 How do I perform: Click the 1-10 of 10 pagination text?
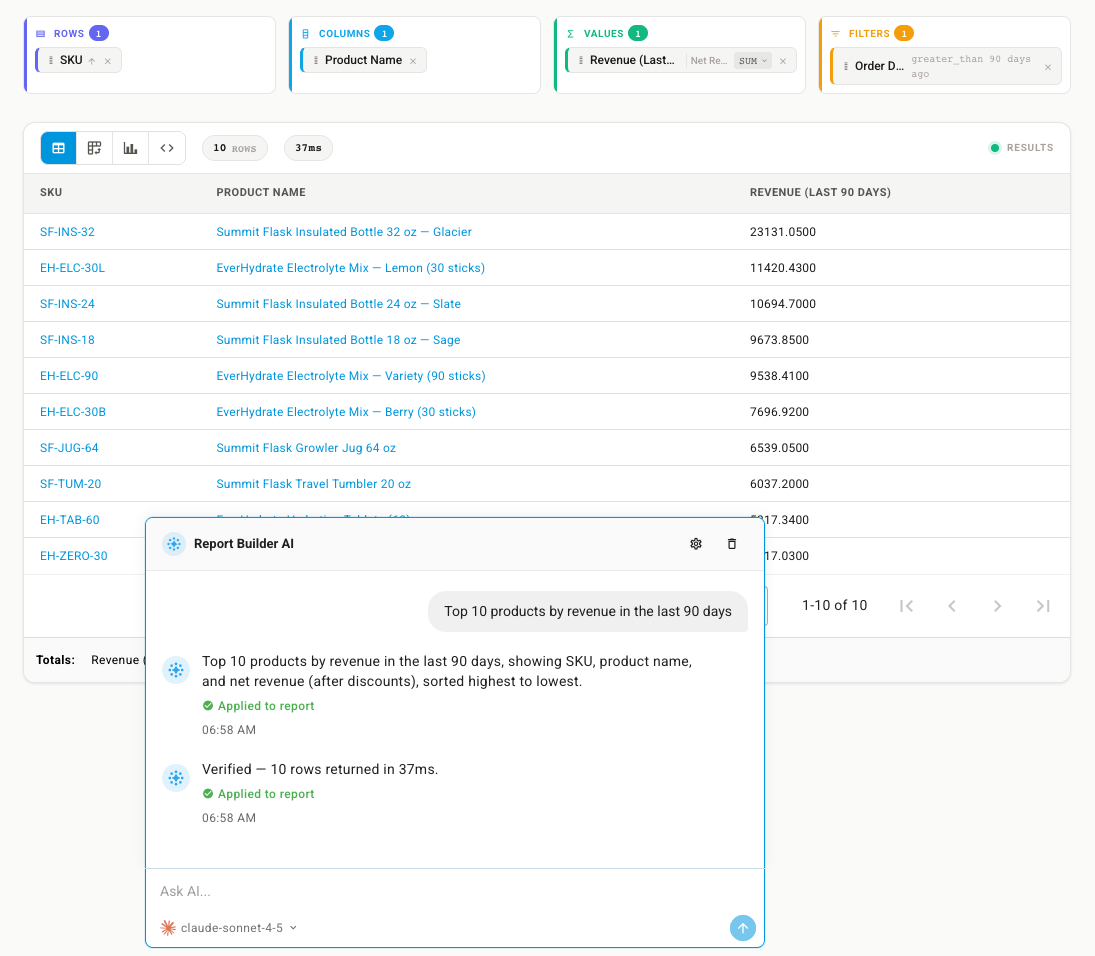[x=835, y=605]
